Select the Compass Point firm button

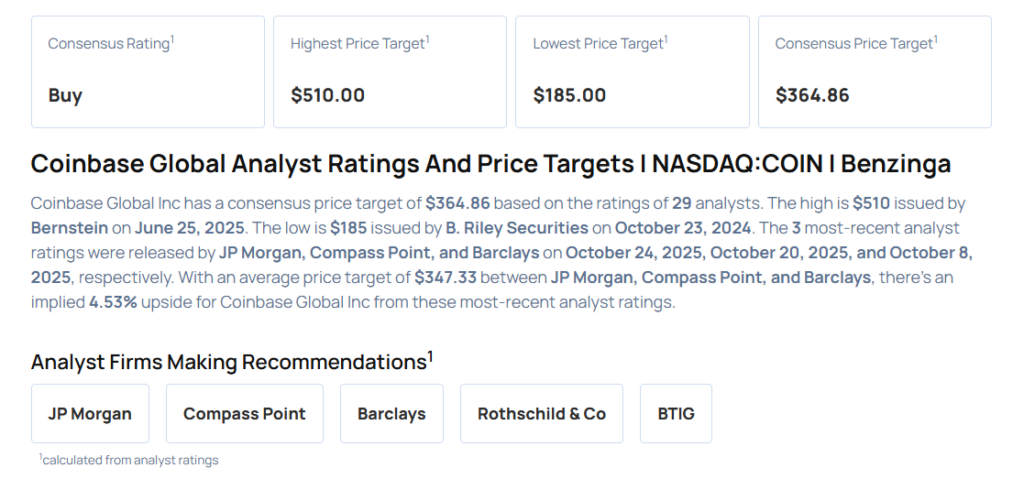point(244,413)
